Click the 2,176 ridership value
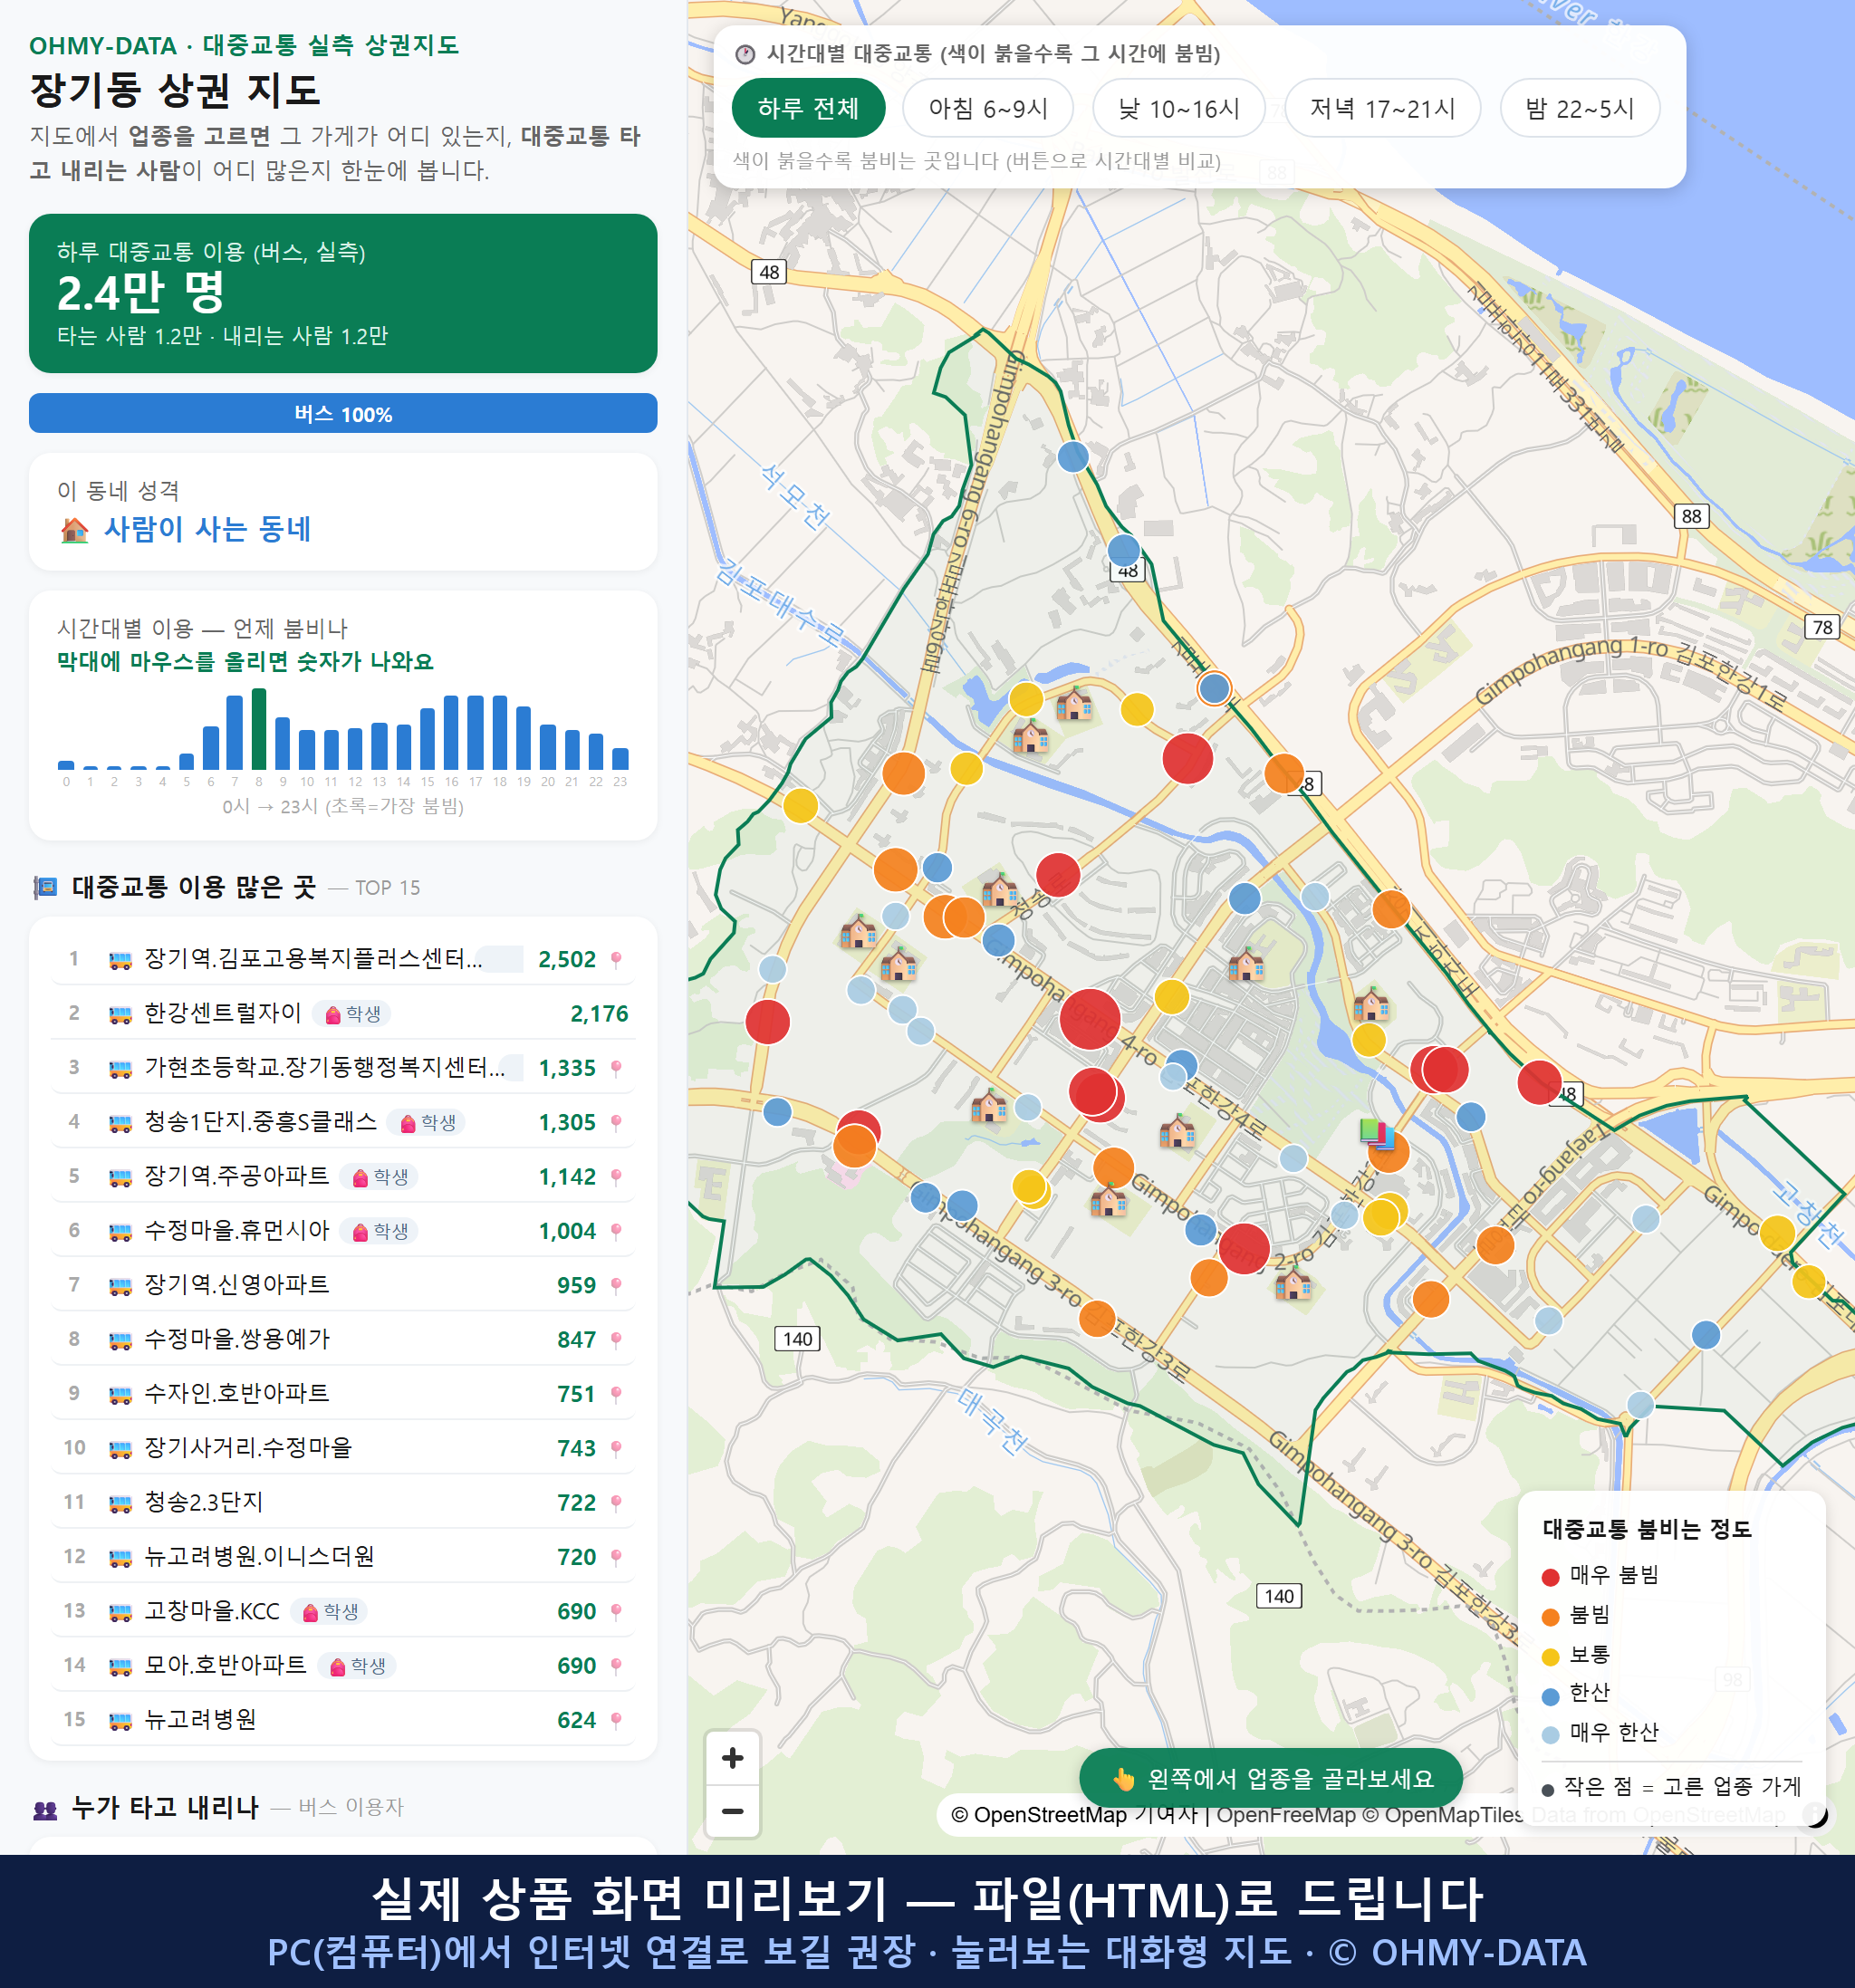This screenshot has height=1988, width=1855. (599, 1014)
